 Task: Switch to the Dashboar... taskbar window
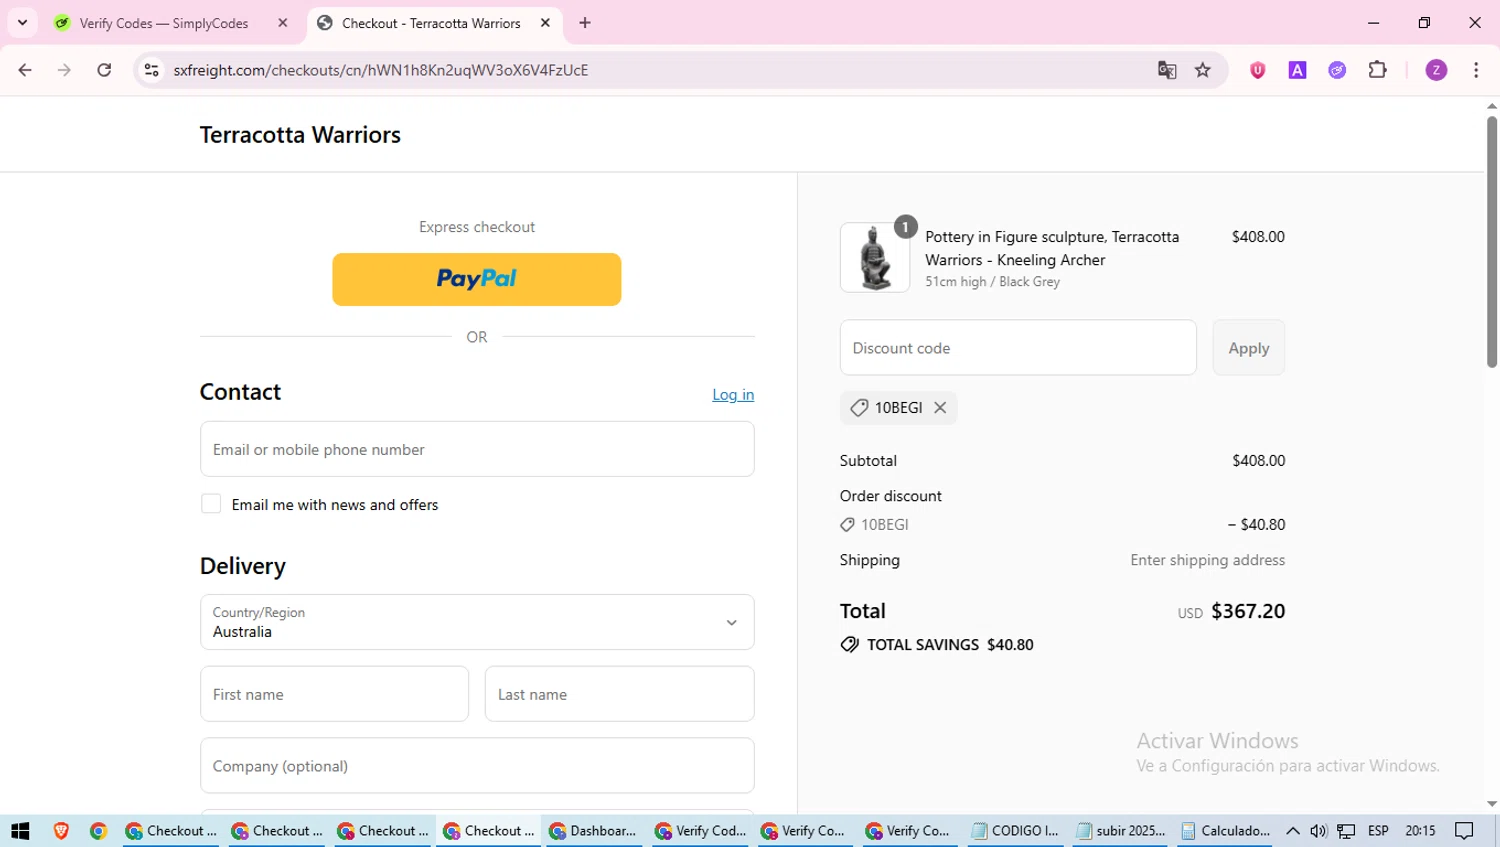[x=593, y=831]
